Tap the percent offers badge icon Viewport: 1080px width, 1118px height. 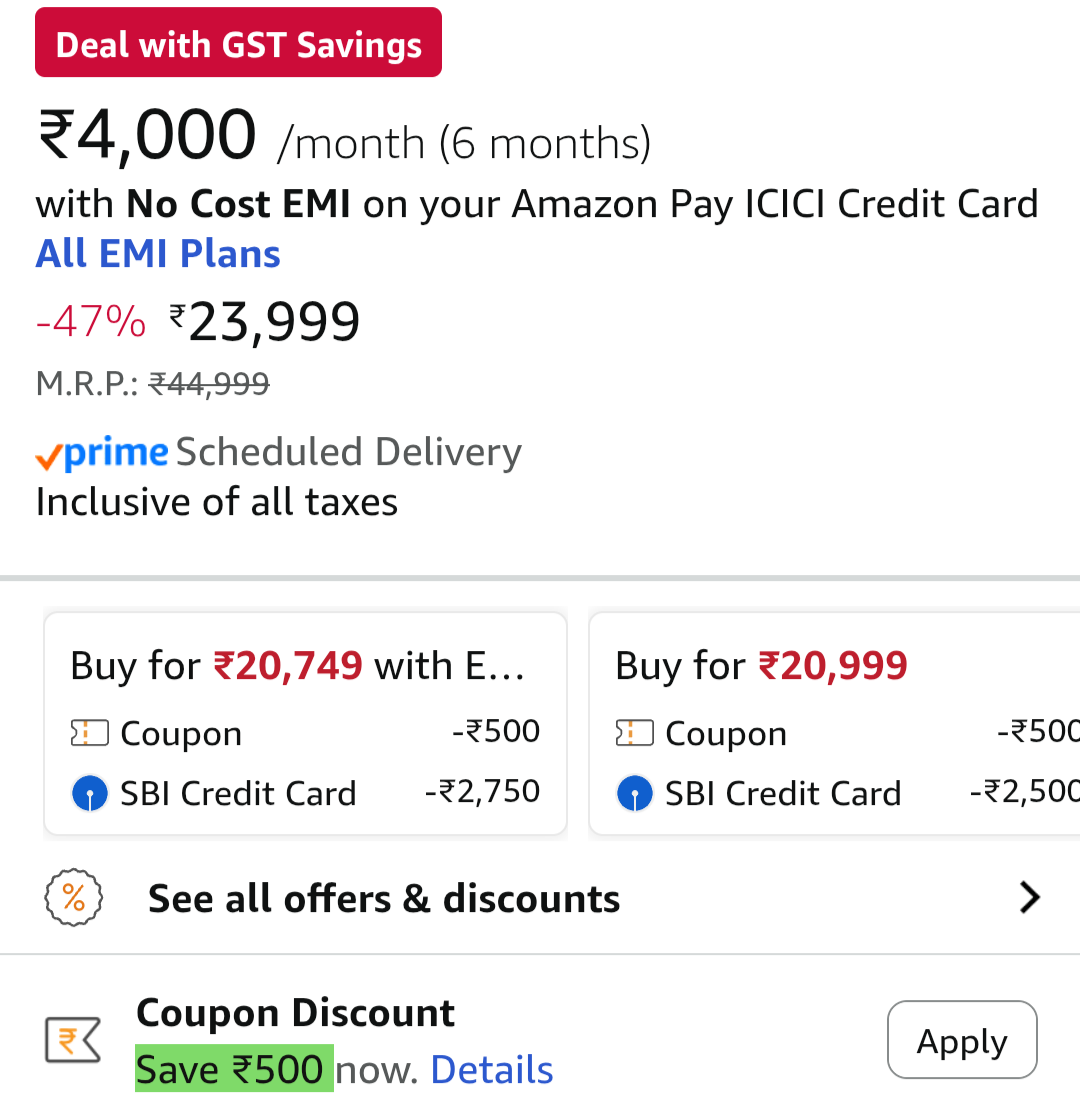click(74, 898)
